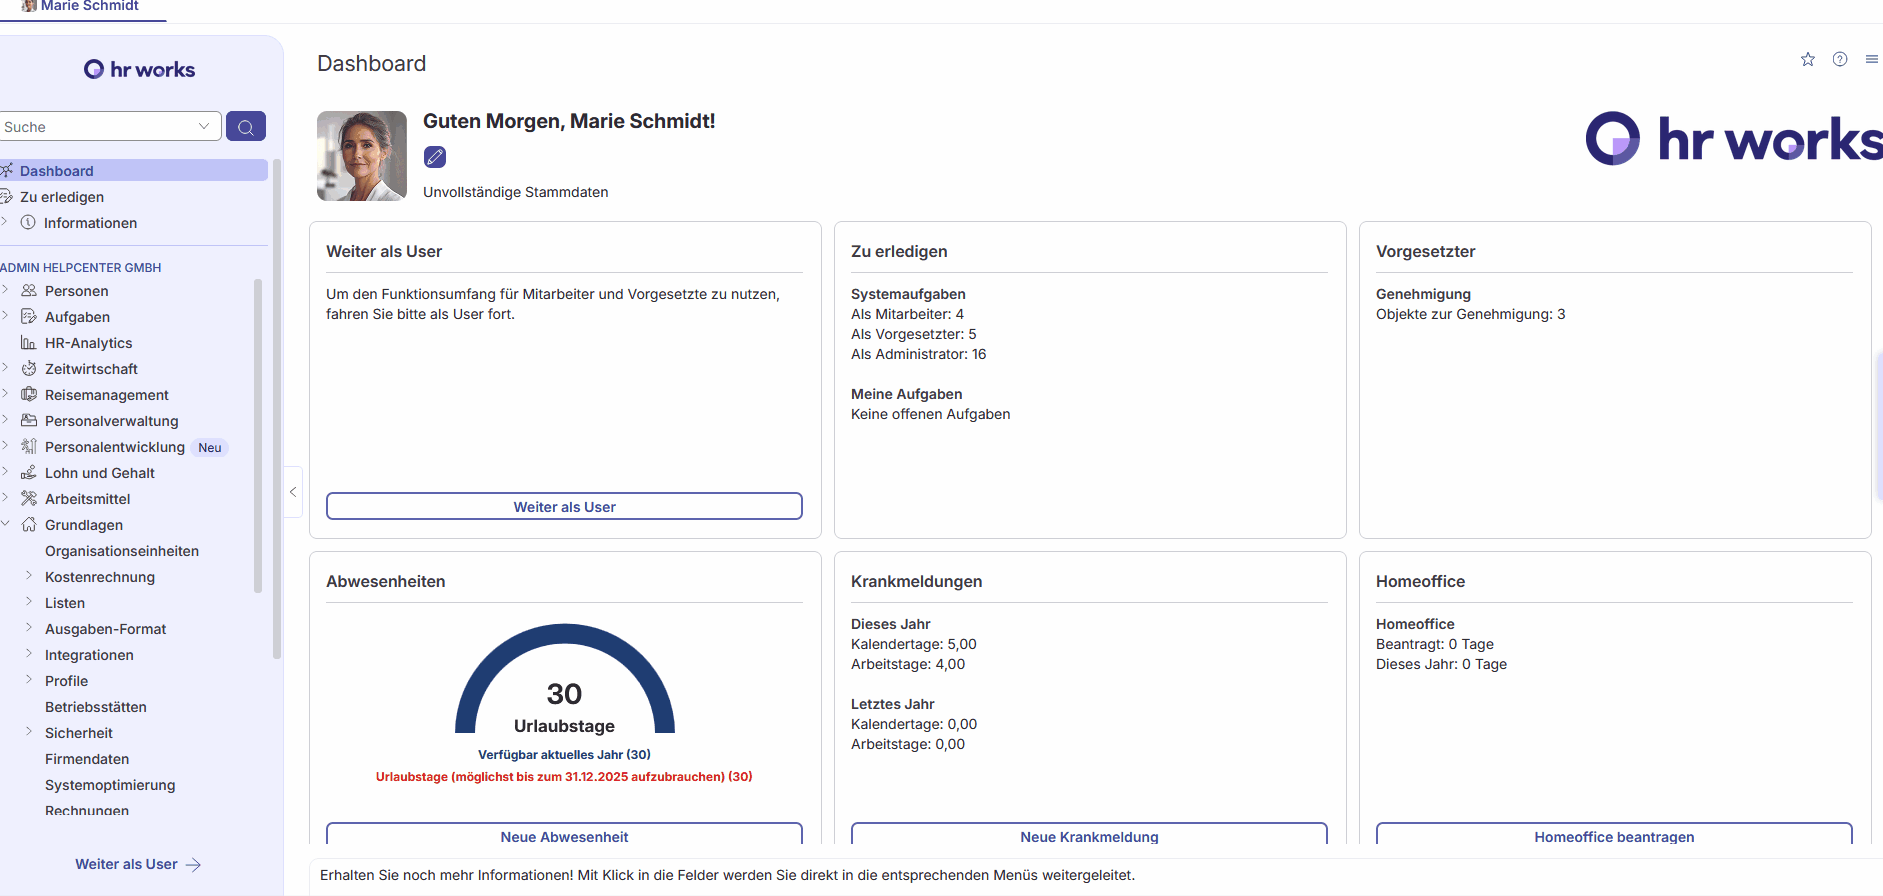The image size is (1883, 896).
Task: Select Organisationseinheiten in the sidebar
Action: point(122,551)
